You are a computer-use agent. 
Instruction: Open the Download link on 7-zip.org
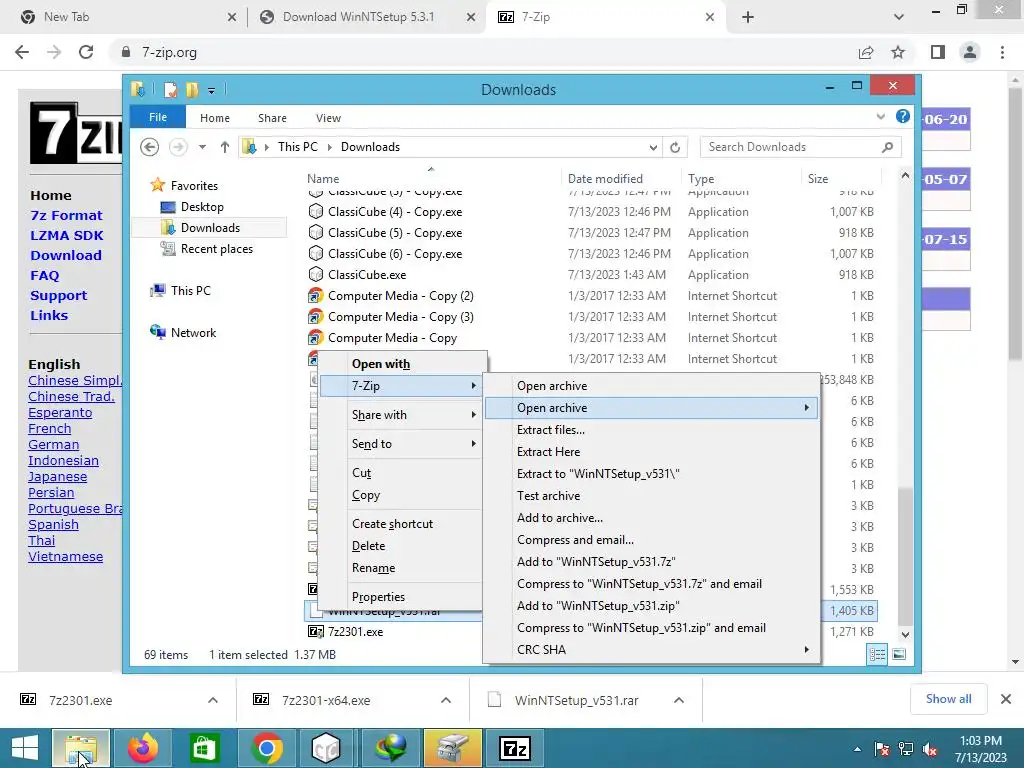click(x=66, y=255)
